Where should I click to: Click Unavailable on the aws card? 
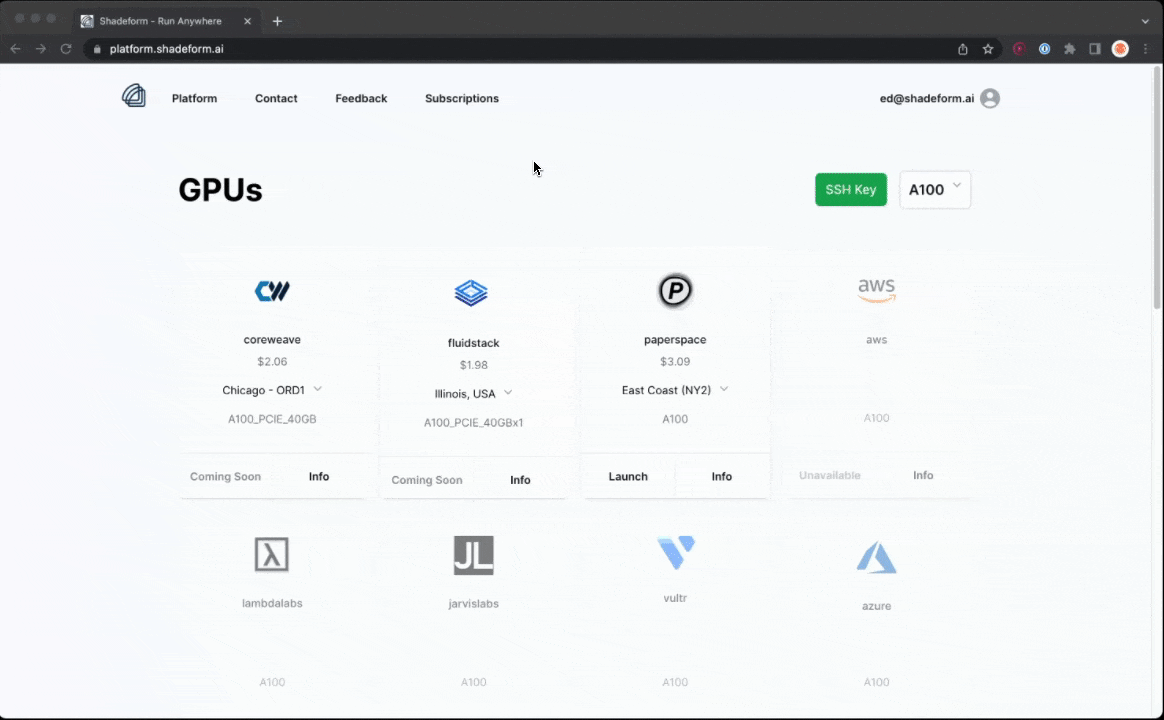(x=830, y=475)
